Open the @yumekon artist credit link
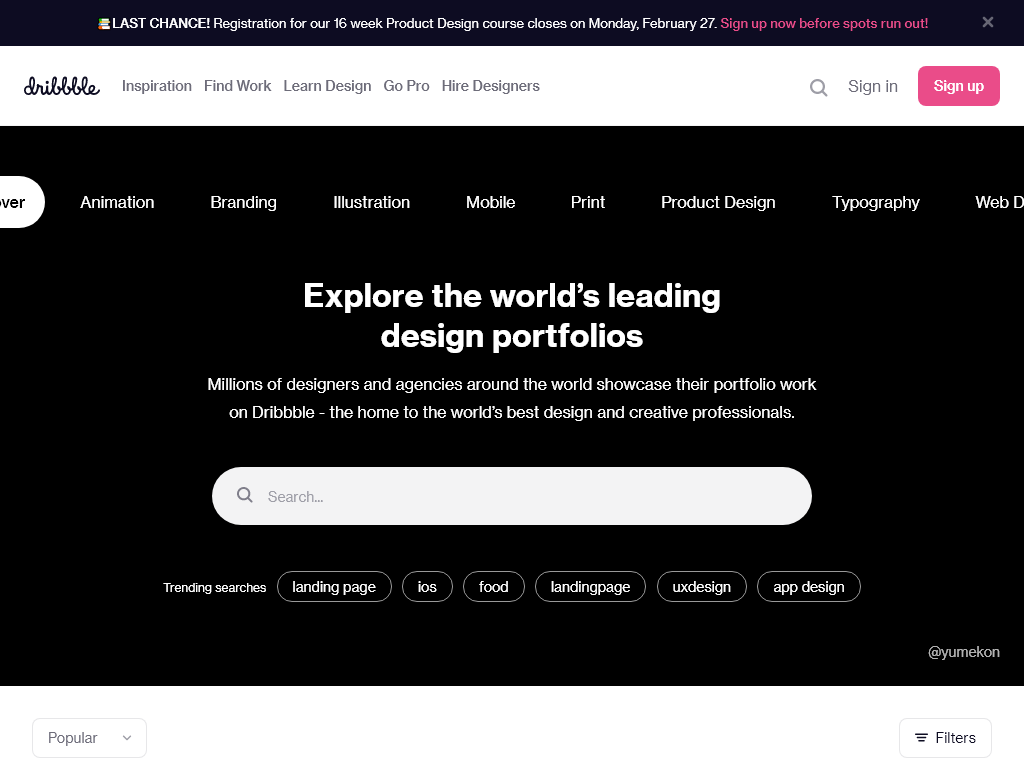Screen dimensions: 1024x768 click(x=964, y=652)
